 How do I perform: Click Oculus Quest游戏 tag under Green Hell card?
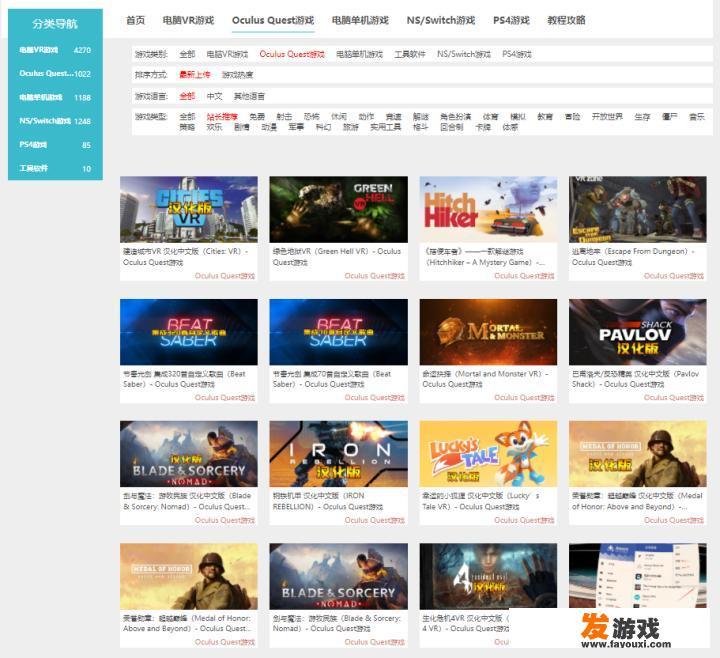tap(374, 276)
